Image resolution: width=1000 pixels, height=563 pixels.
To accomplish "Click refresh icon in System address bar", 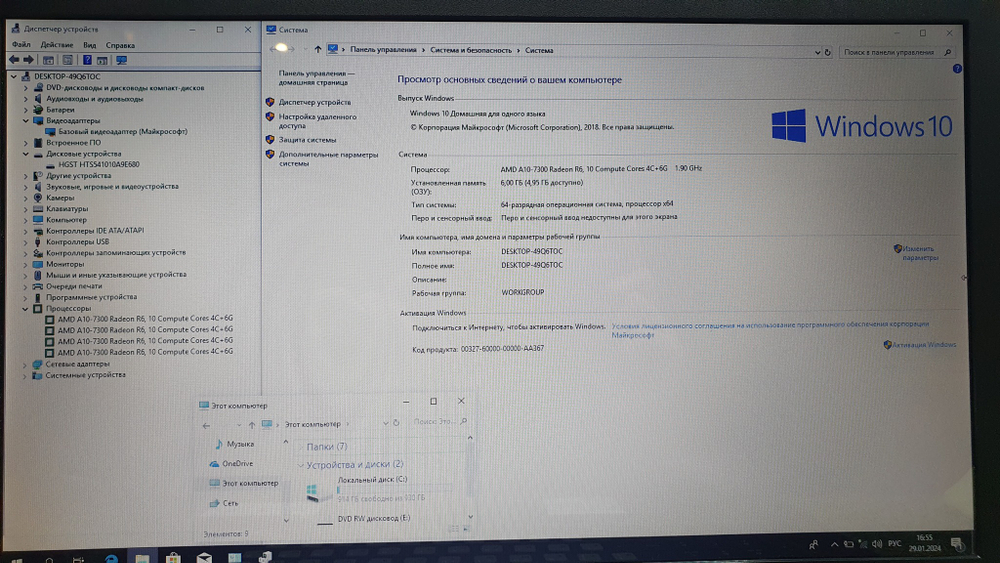I will (828, 52).
